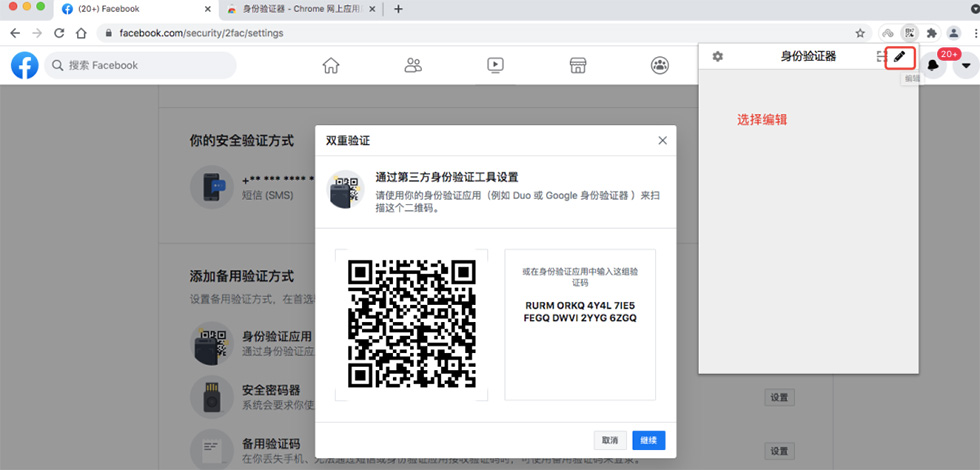The image size is (980, 470).
Task: Close the 双重验证 dialog
Action: pos(662,141)
